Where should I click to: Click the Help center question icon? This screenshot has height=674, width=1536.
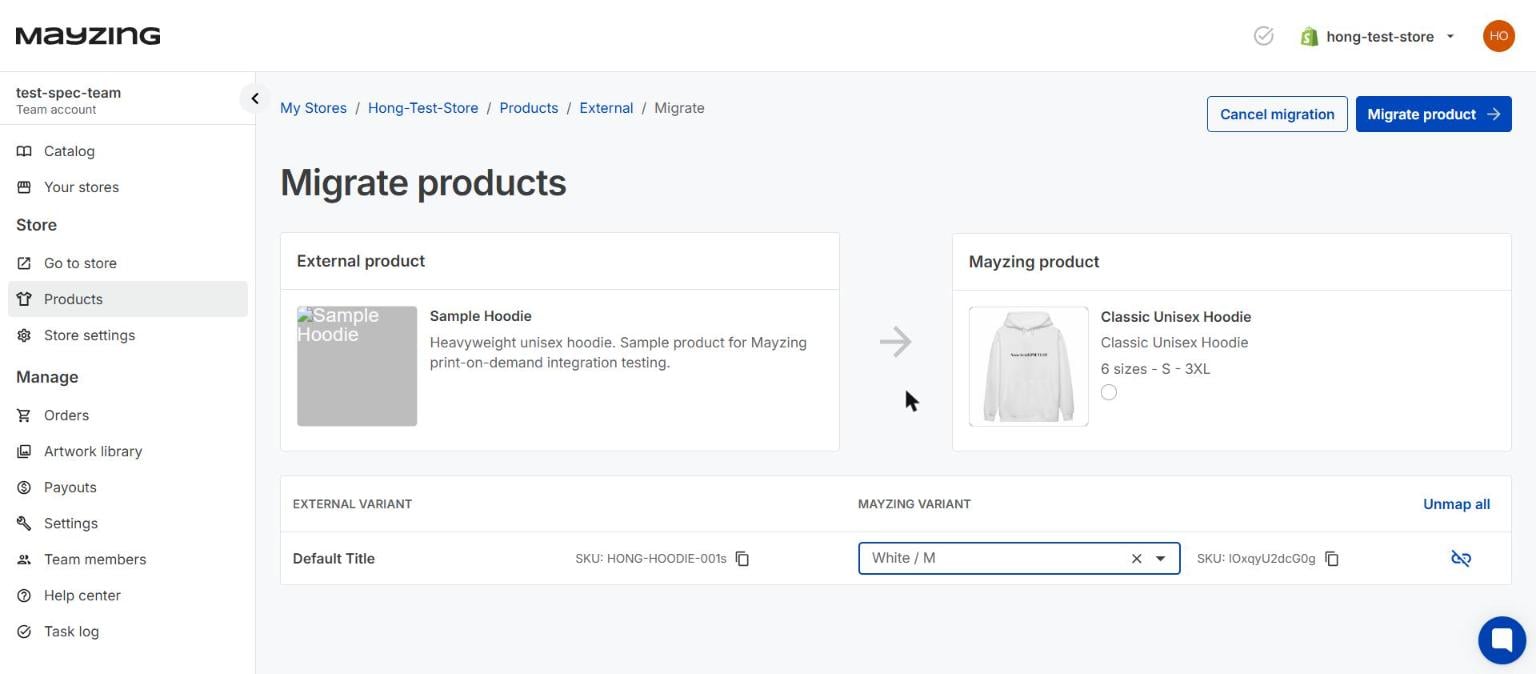click(24, 595)
